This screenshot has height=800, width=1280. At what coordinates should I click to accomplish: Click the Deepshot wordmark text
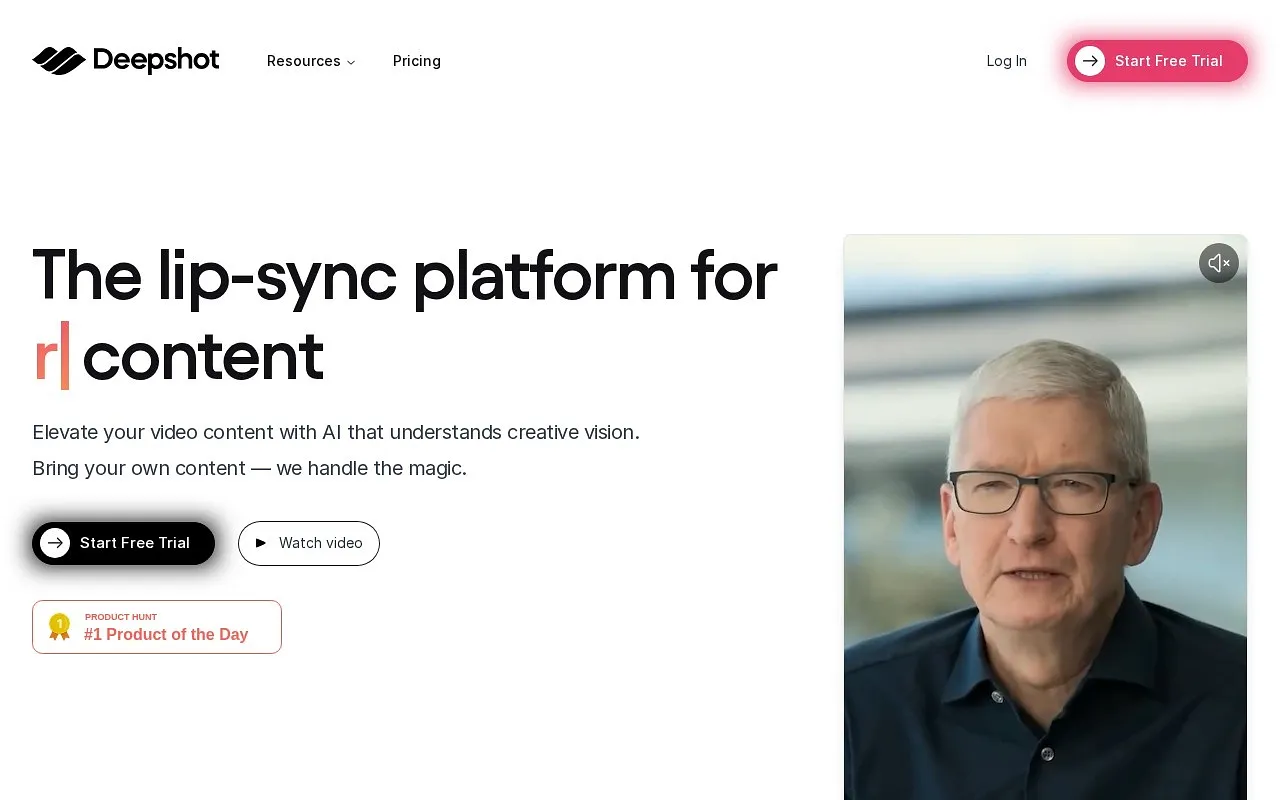click(x=156, y=61)
